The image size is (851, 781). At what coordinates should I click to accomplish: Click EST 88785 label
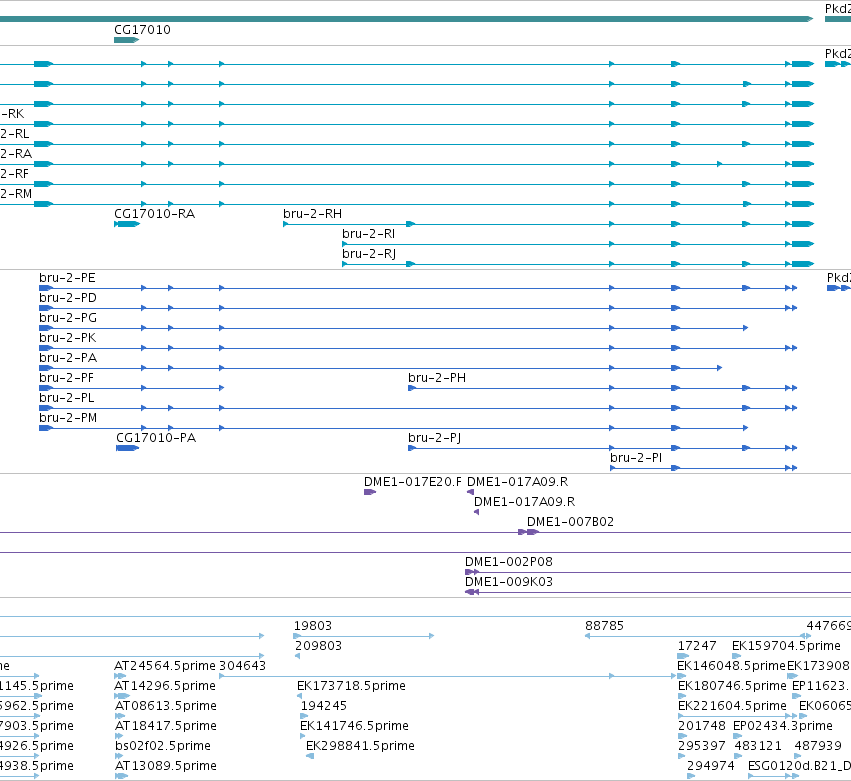pos(605,626)
